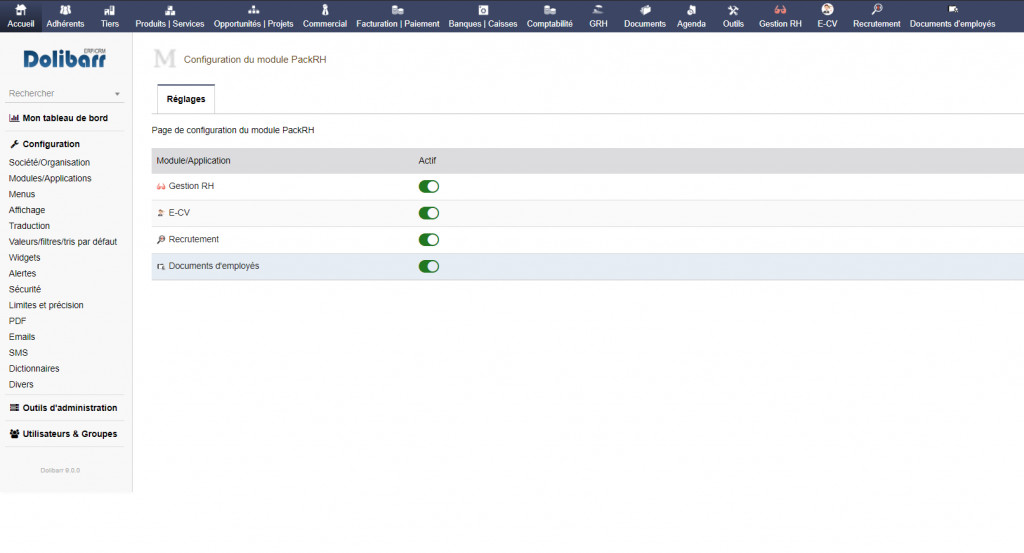Screen dimensions: 1024x553
Task: Open Facturation | Paiement icon
Action: (x=398, y=10)
